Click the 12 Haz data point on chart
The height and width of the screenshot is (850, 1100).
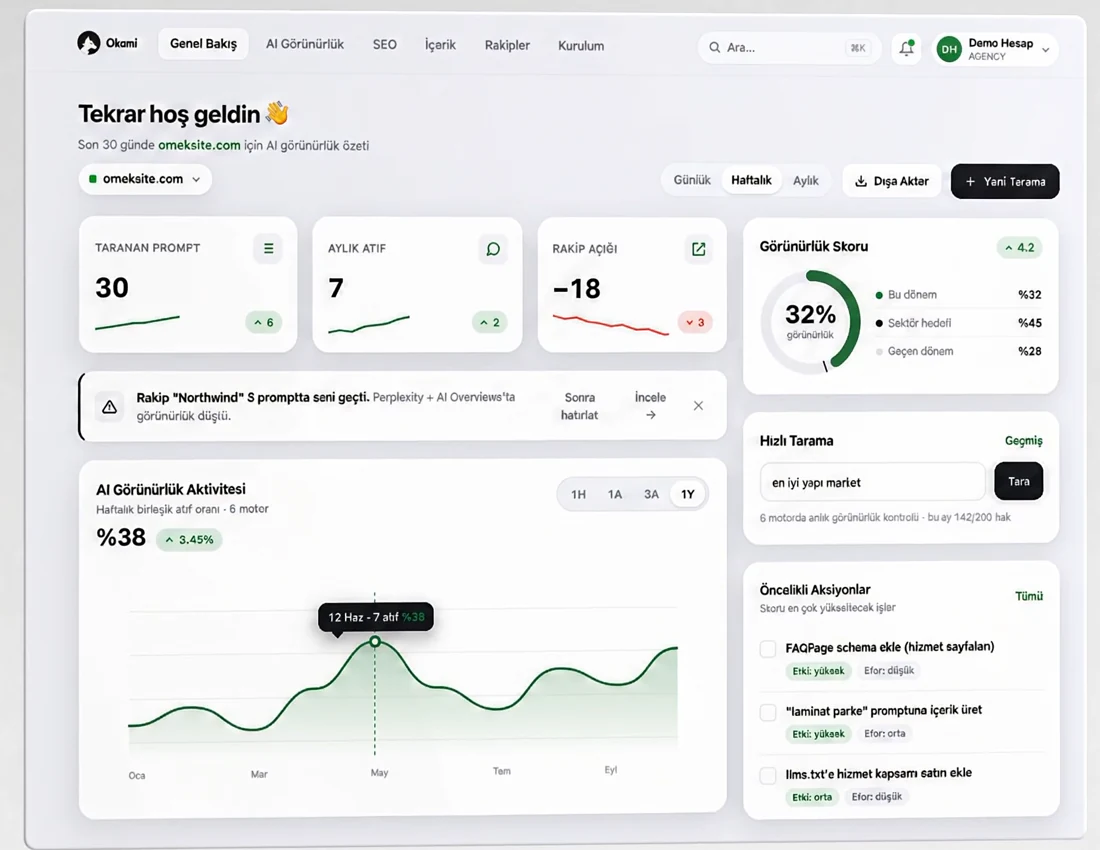coord(375,642)
